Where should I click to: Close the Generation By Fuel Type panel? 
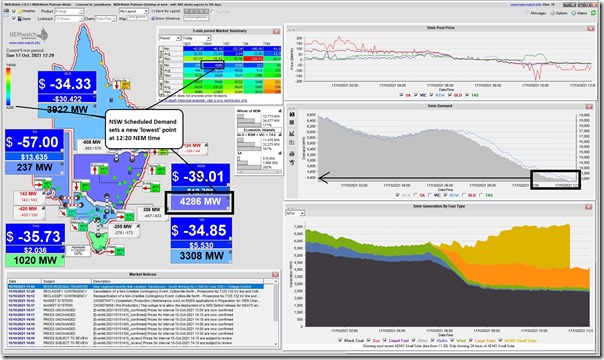[589, 207]
